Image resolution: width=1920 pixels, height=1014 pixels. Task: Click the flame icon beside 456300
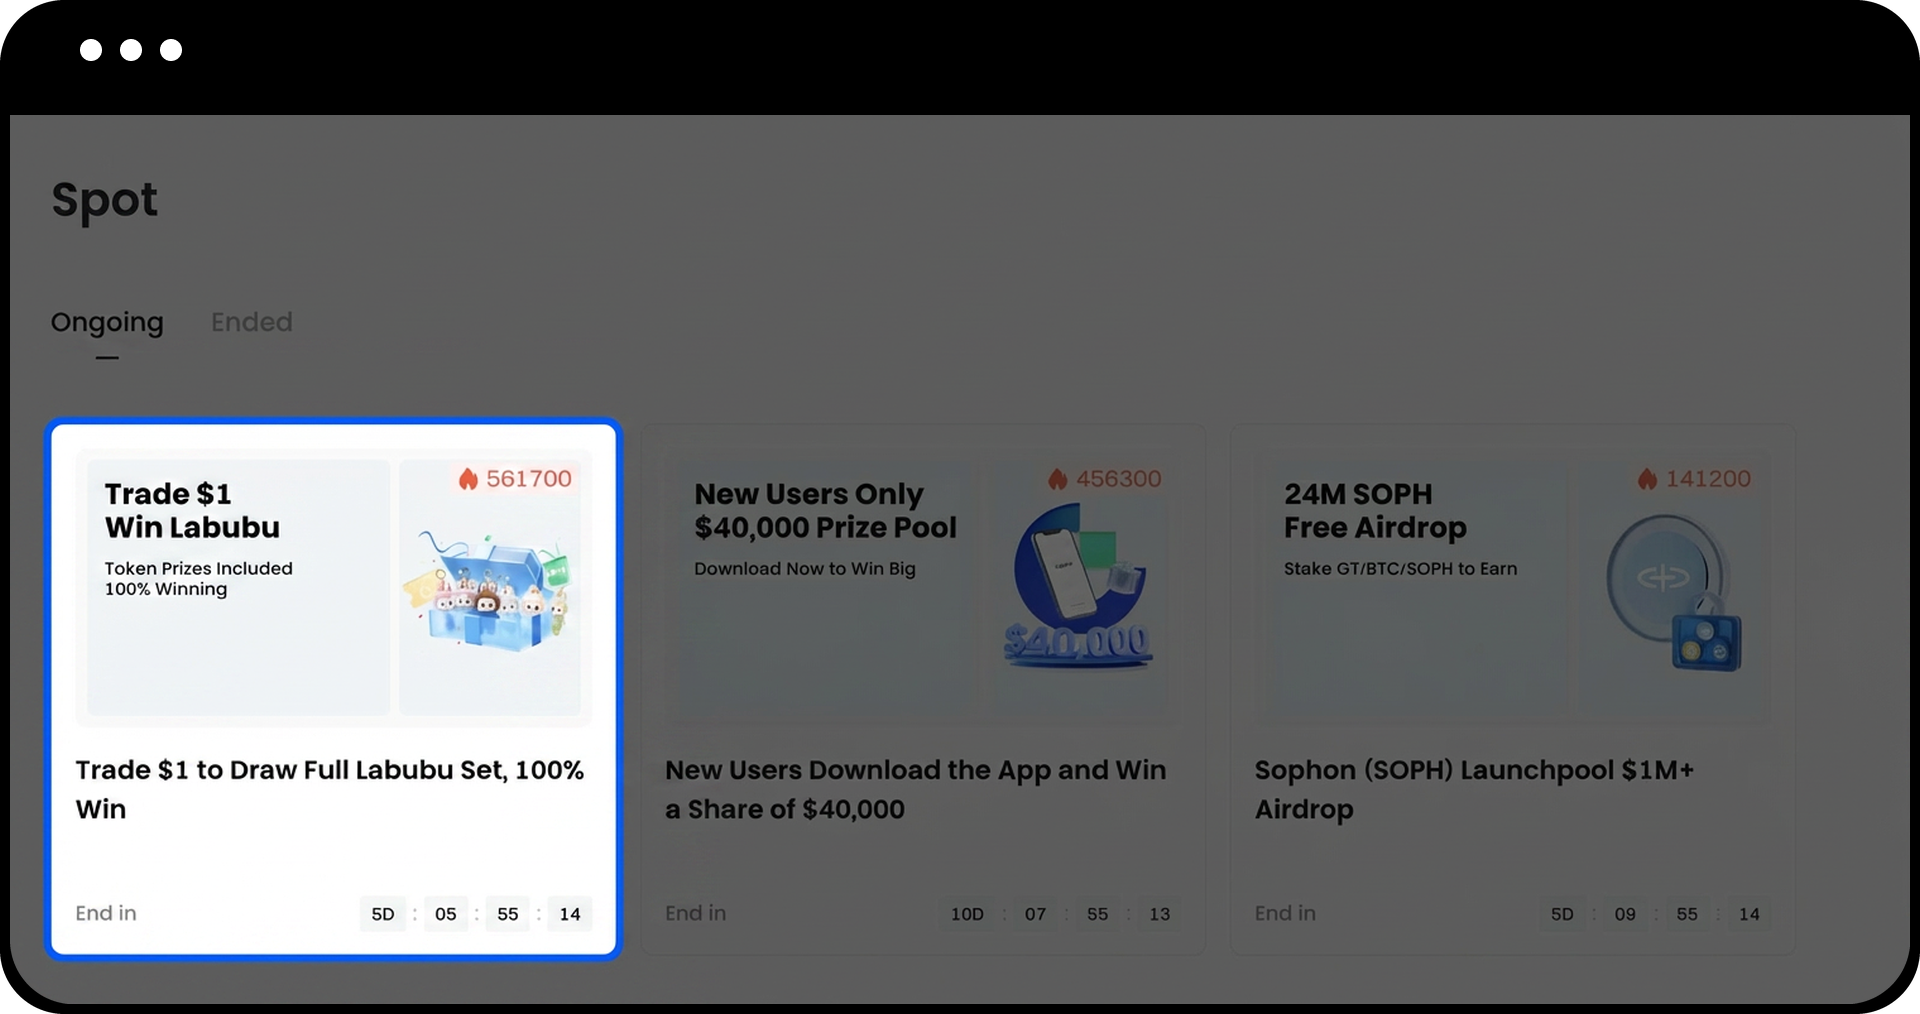pyautogui.click(x=1057, y=479)
